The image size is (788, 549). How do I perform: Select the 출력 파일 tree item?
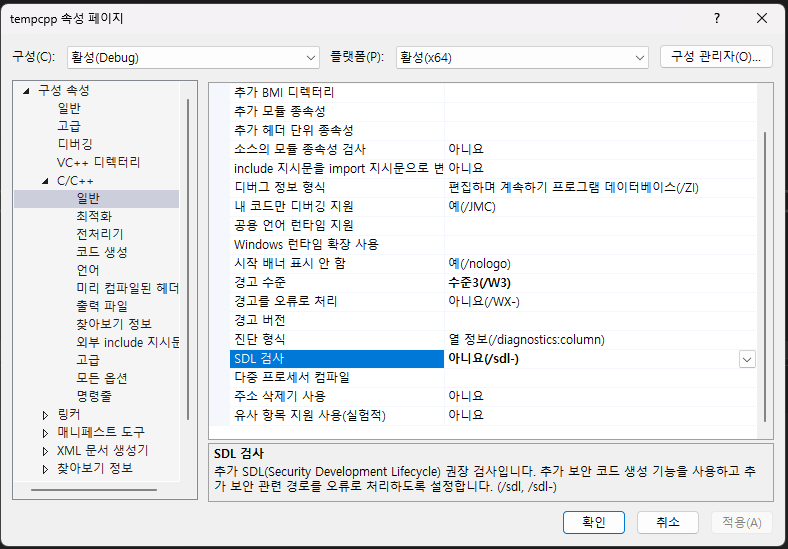pos(102,306)
